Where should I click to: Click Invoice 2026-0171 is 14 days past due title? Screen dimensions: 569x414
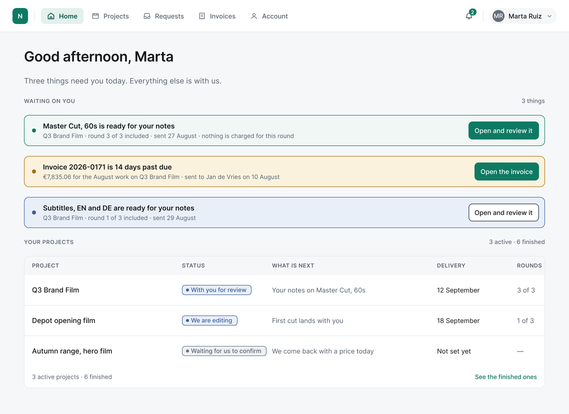[107, 167]
